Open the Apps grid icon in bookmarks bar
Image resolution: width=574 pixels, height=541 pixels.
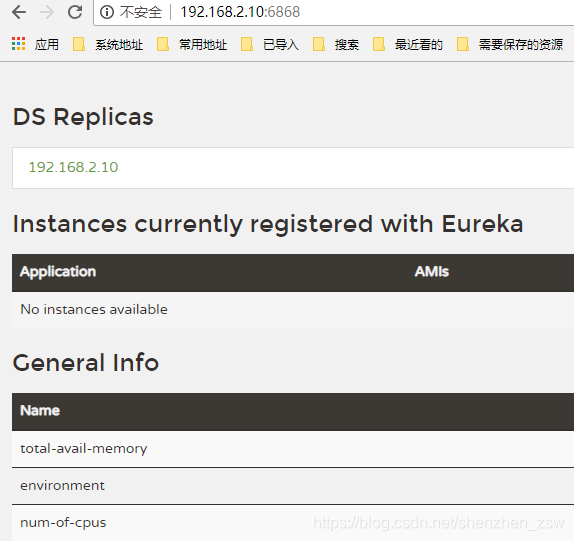19,44
